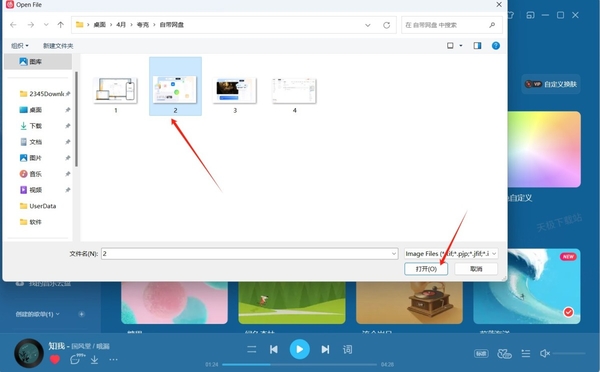The width and height of the screenshot is (600, 372).
Task: Choose the rainbow gradient custom color swatch
Action: coord(545,149)
